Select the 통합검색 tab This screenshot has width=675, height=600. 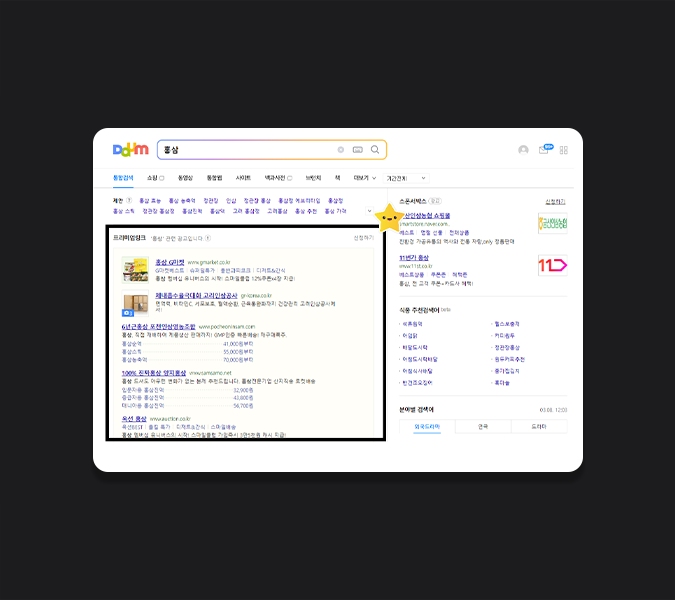[123, 178]
